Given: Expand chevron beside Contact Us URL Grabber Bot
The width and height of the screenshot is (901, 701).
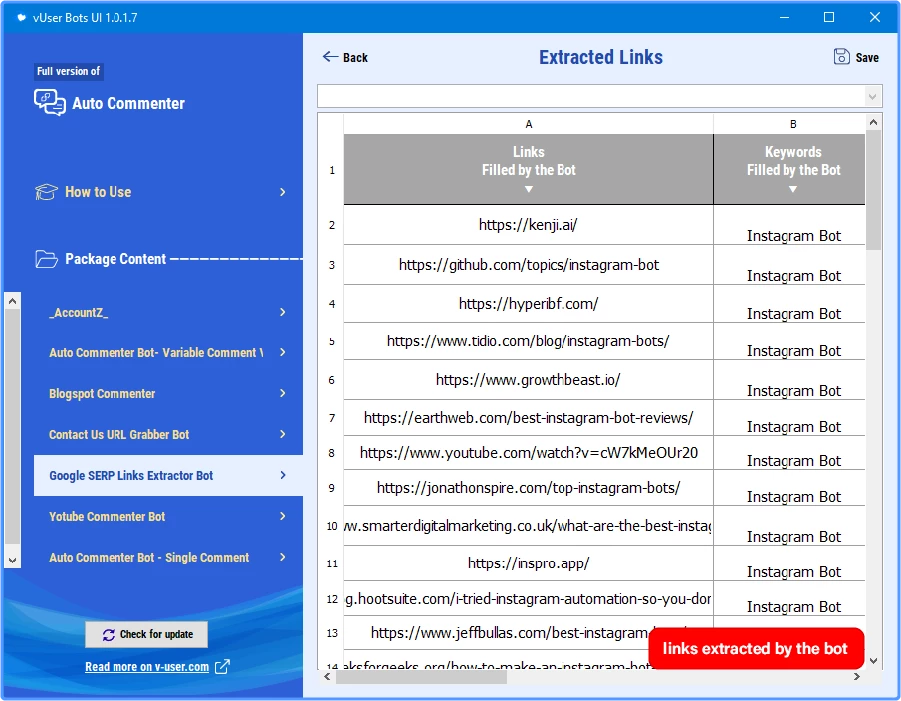Looking at the screenshot, I should click(282, 434).
